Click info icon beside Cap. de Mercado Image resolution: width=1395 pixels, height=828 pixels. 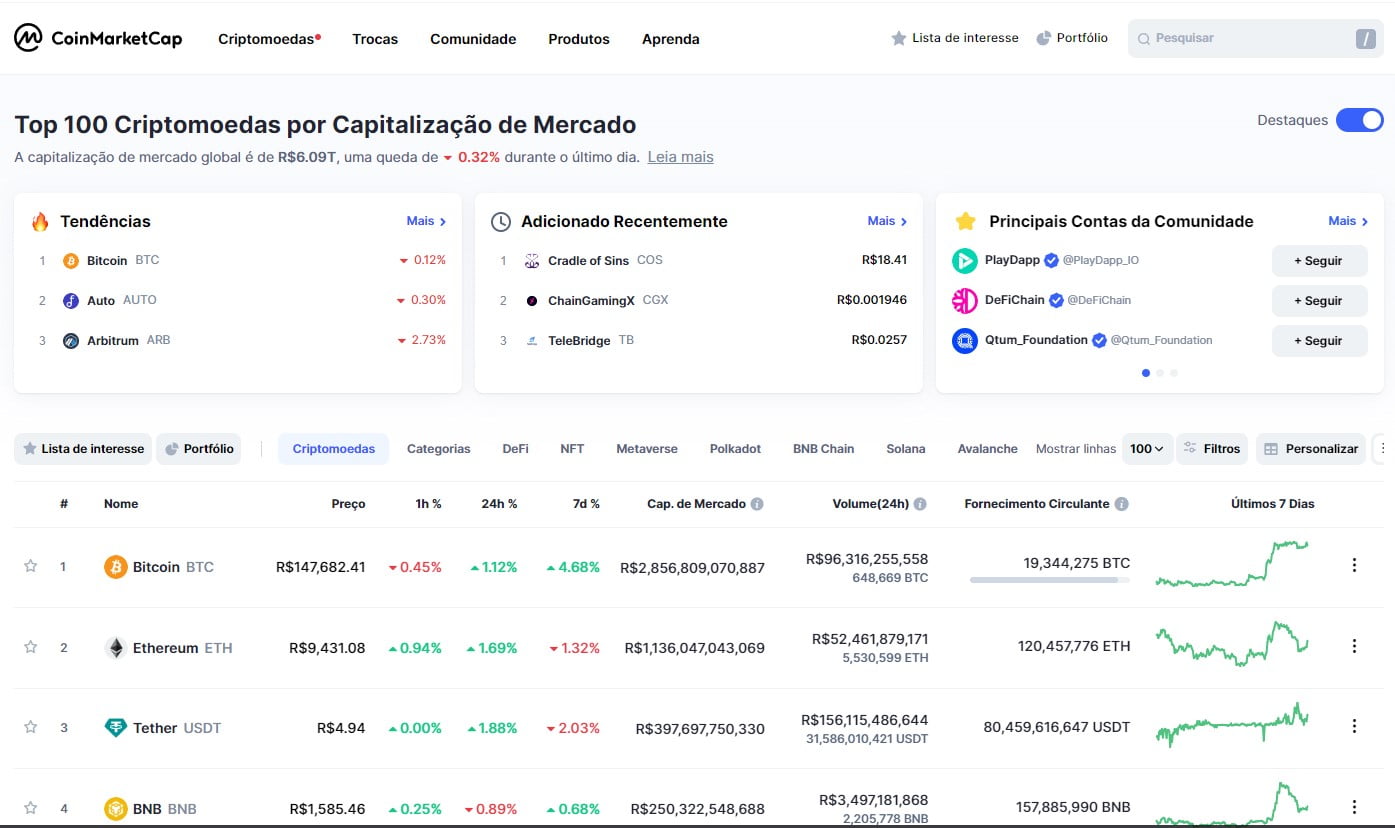(757, 504)
